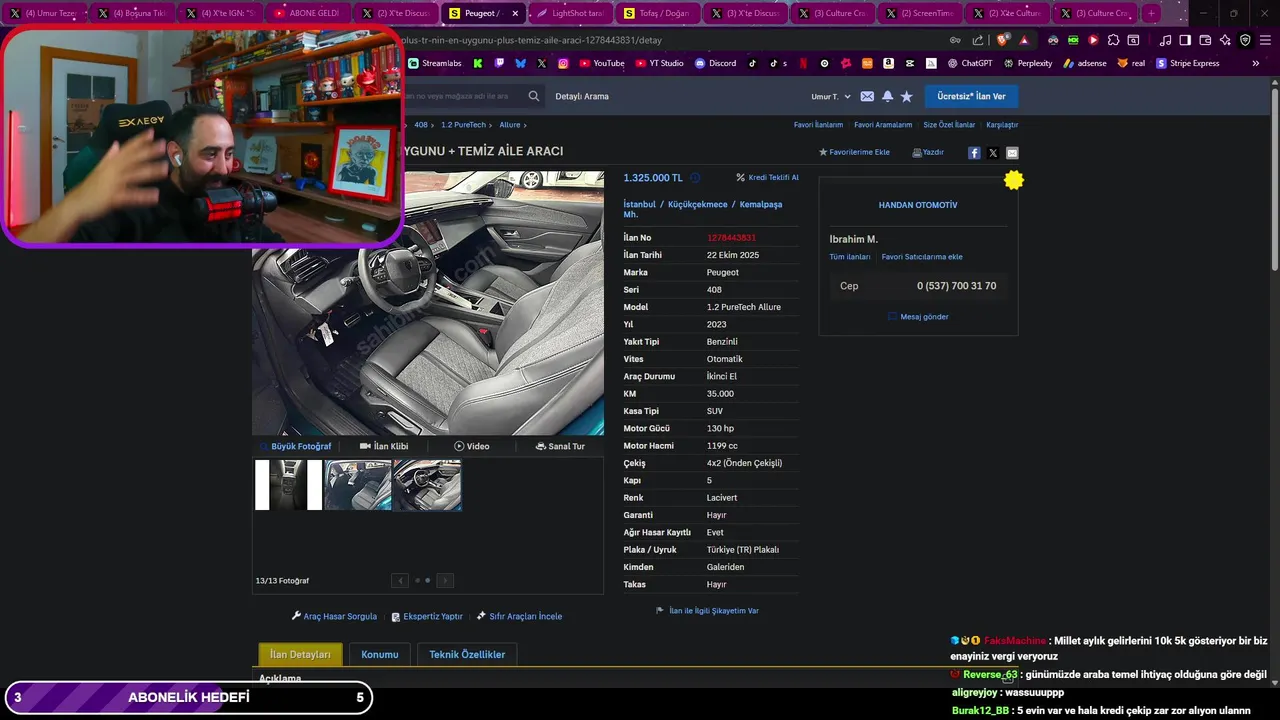
Task: Open the Netflix bookmark icon
Action: click(x=802, y=63)
